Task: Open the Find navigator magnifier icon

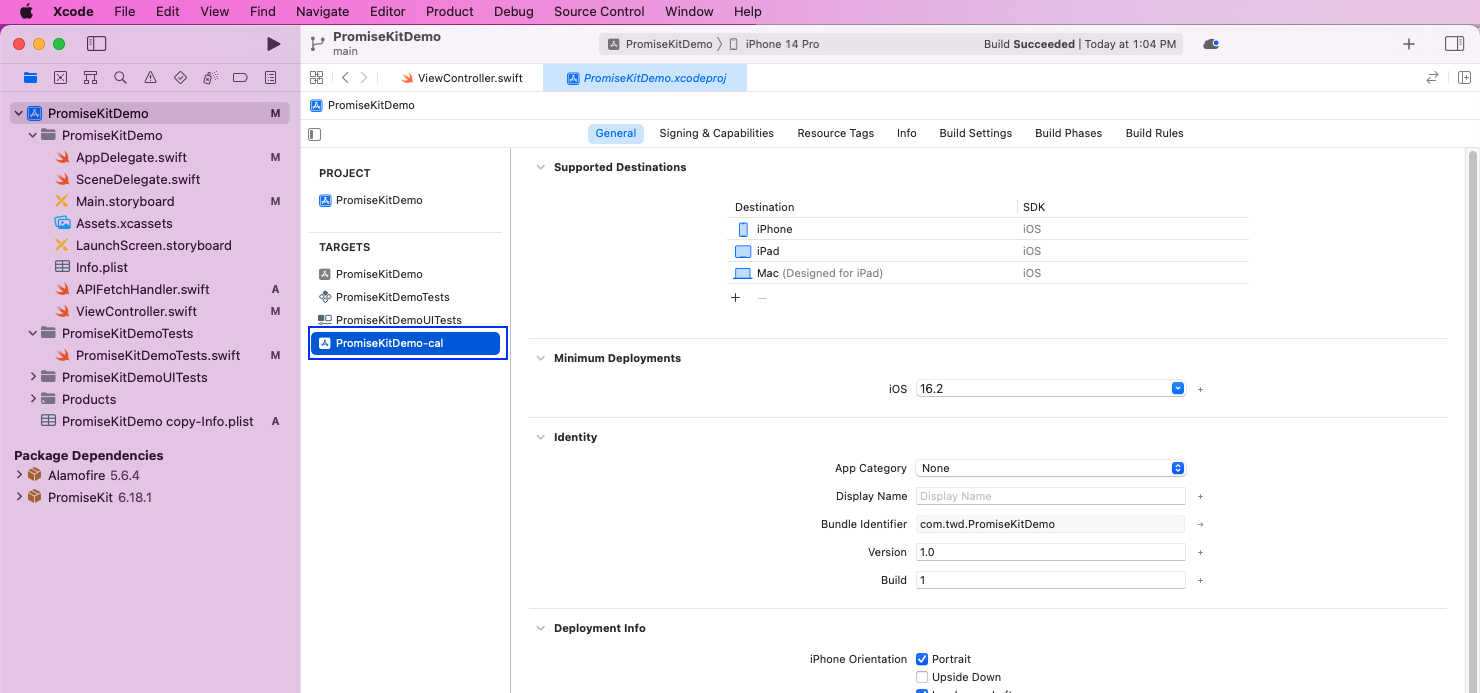Action: [x=120, y=78]
